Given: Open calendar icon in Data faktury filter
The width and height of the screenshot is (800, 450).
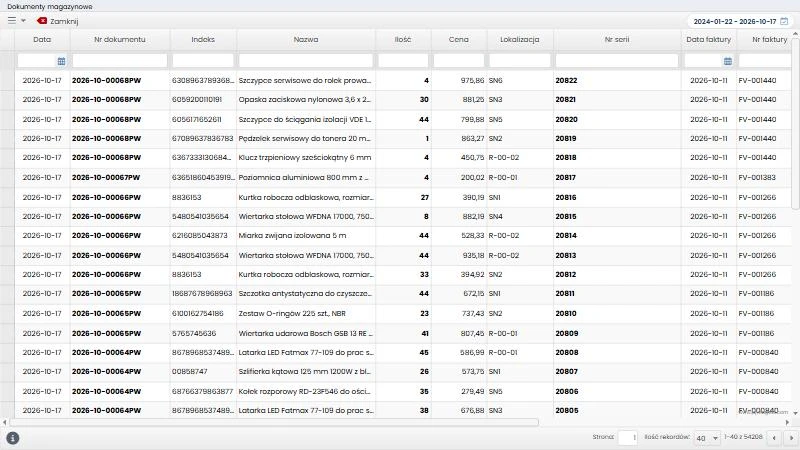Looking at the screenshot, I should tap(728, 61).
